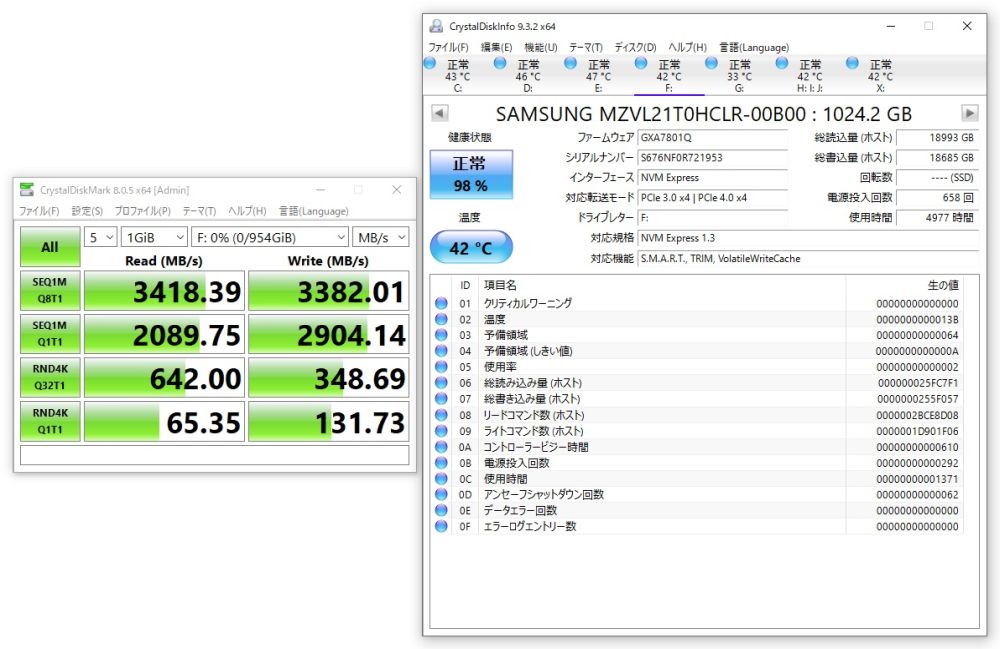Click the CrystalDiskInfo app icon in title bar
The image size is (1000, 649).
[x=436, y=26]
